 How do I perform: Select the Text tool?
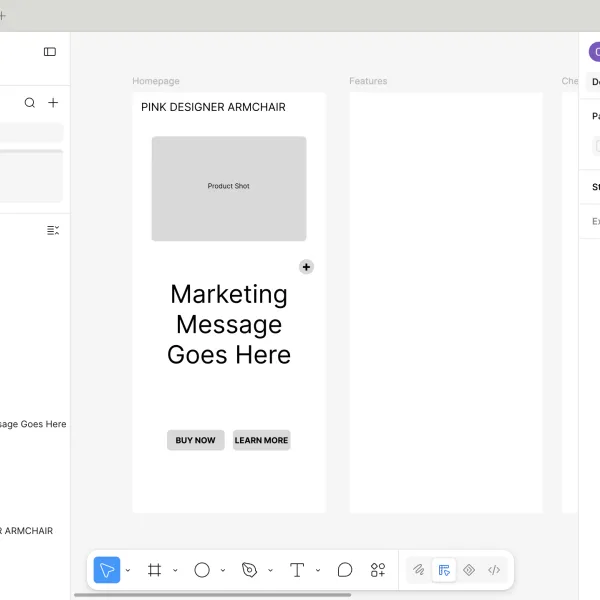(297, 570)
